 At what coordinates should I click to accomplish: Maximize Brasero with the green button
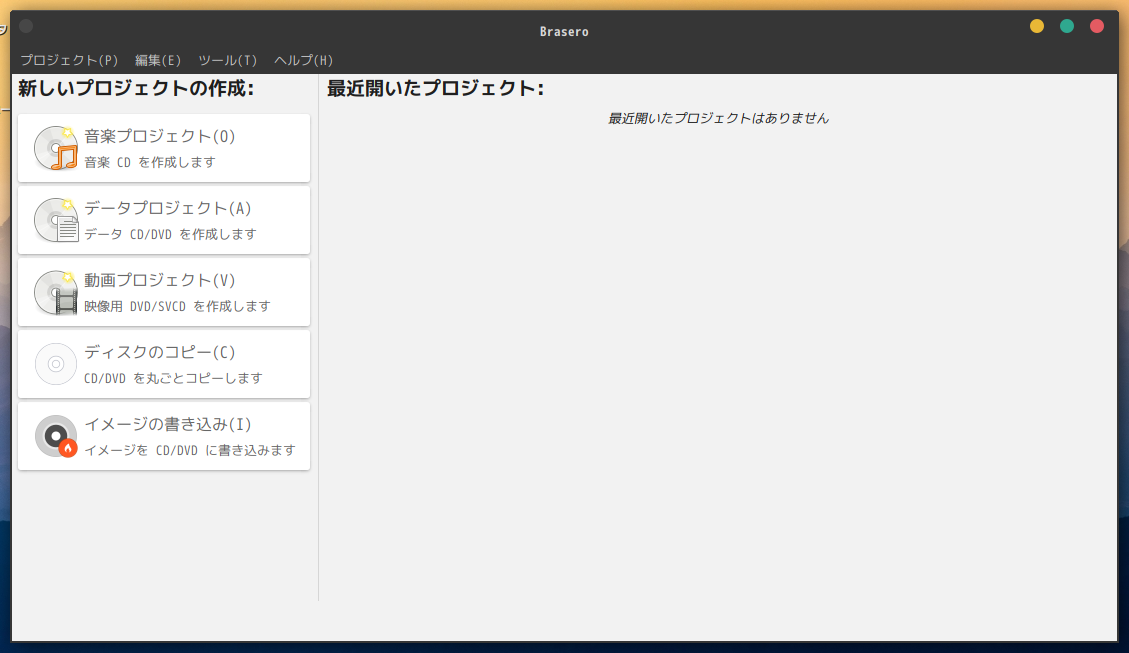(1067, 27)
